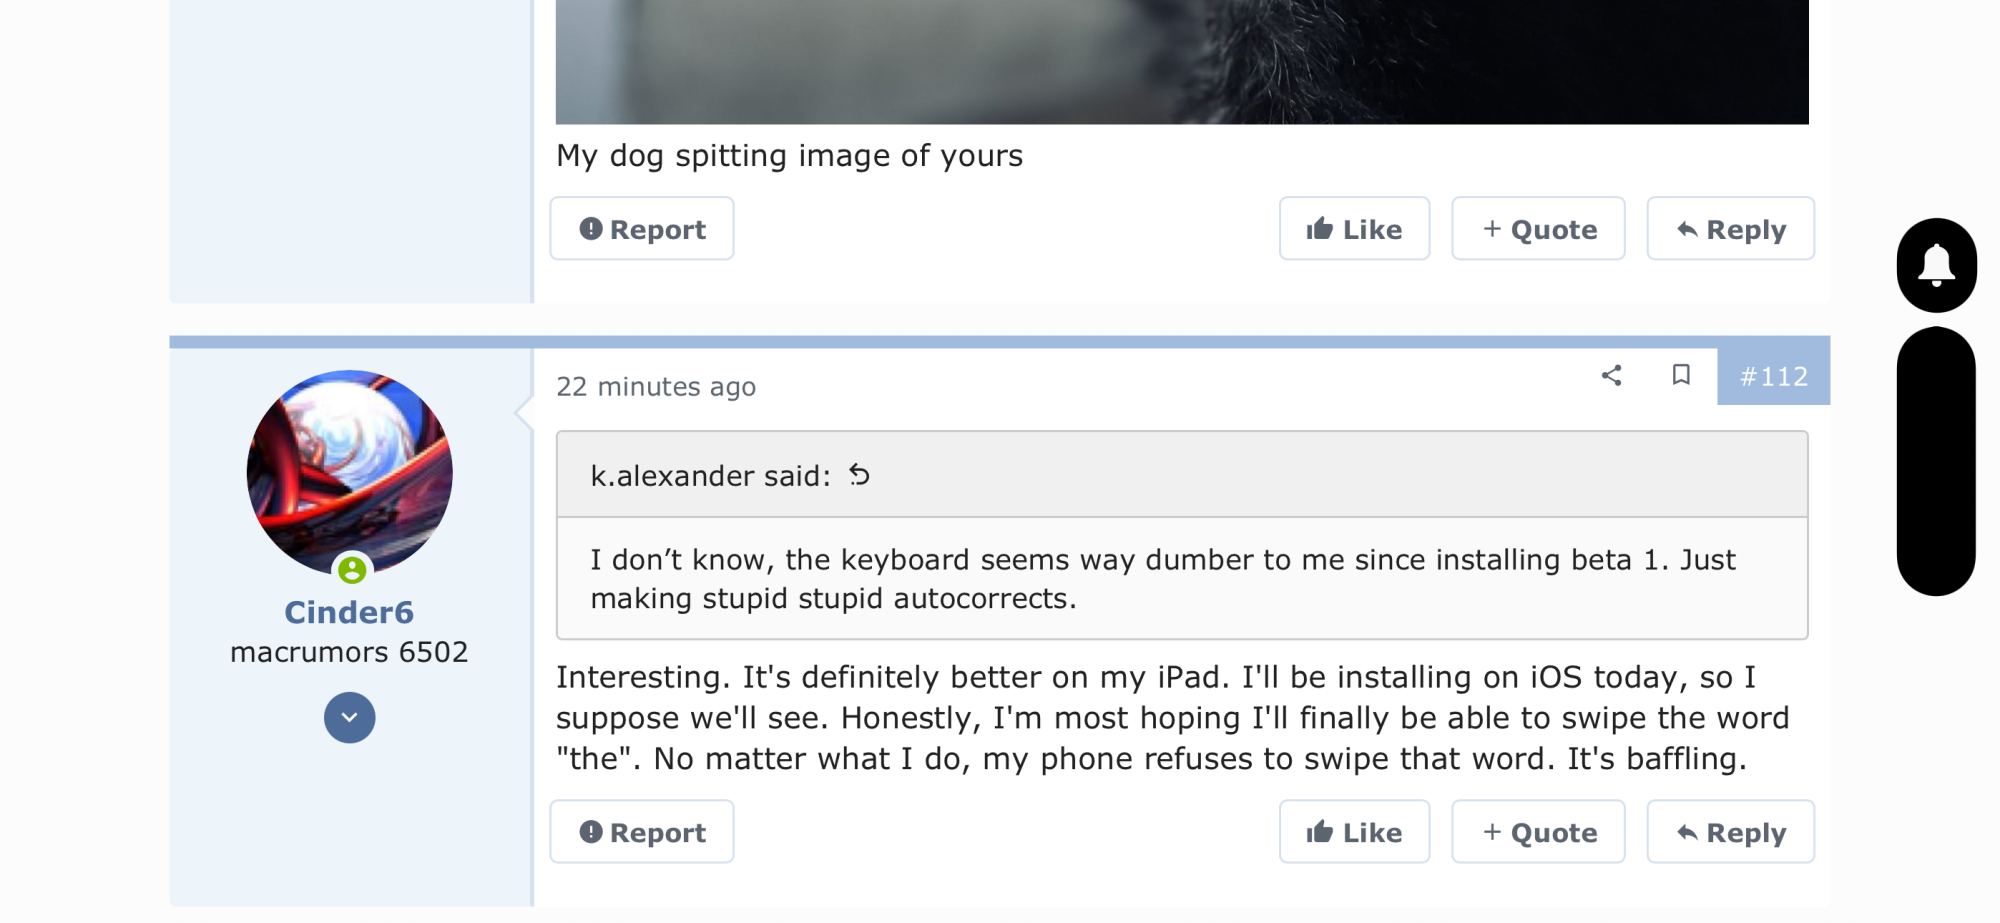2000x923 pixels.
Task: Jump to k.alexander's original post via arrow icon
Action: coord(859,475)
